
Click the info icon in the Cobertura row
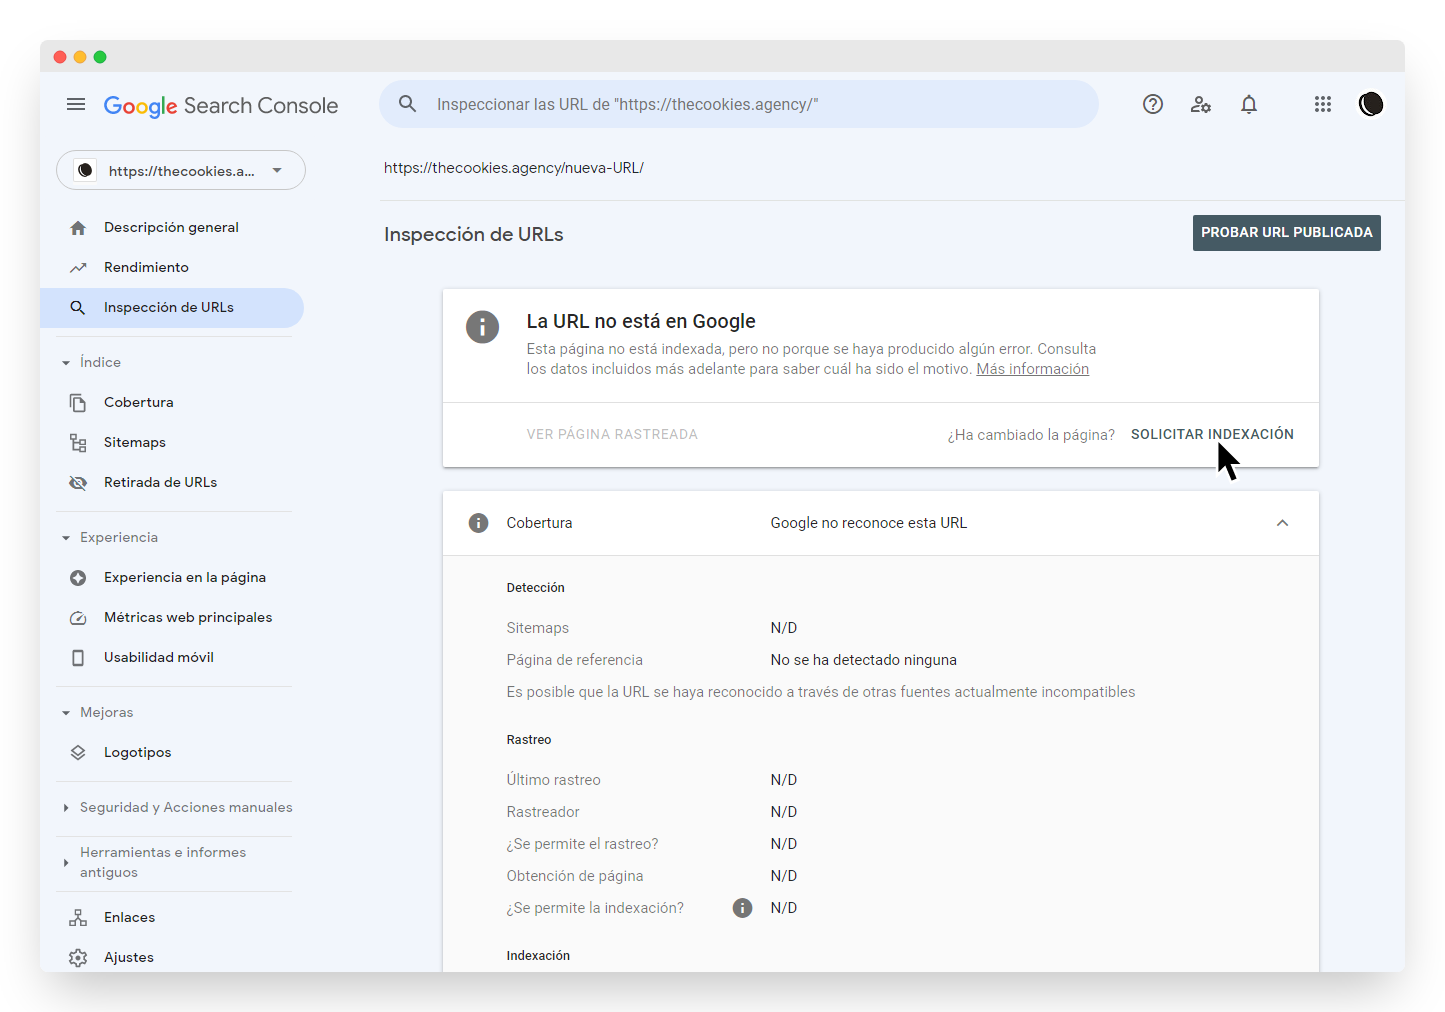pos(479,523)
